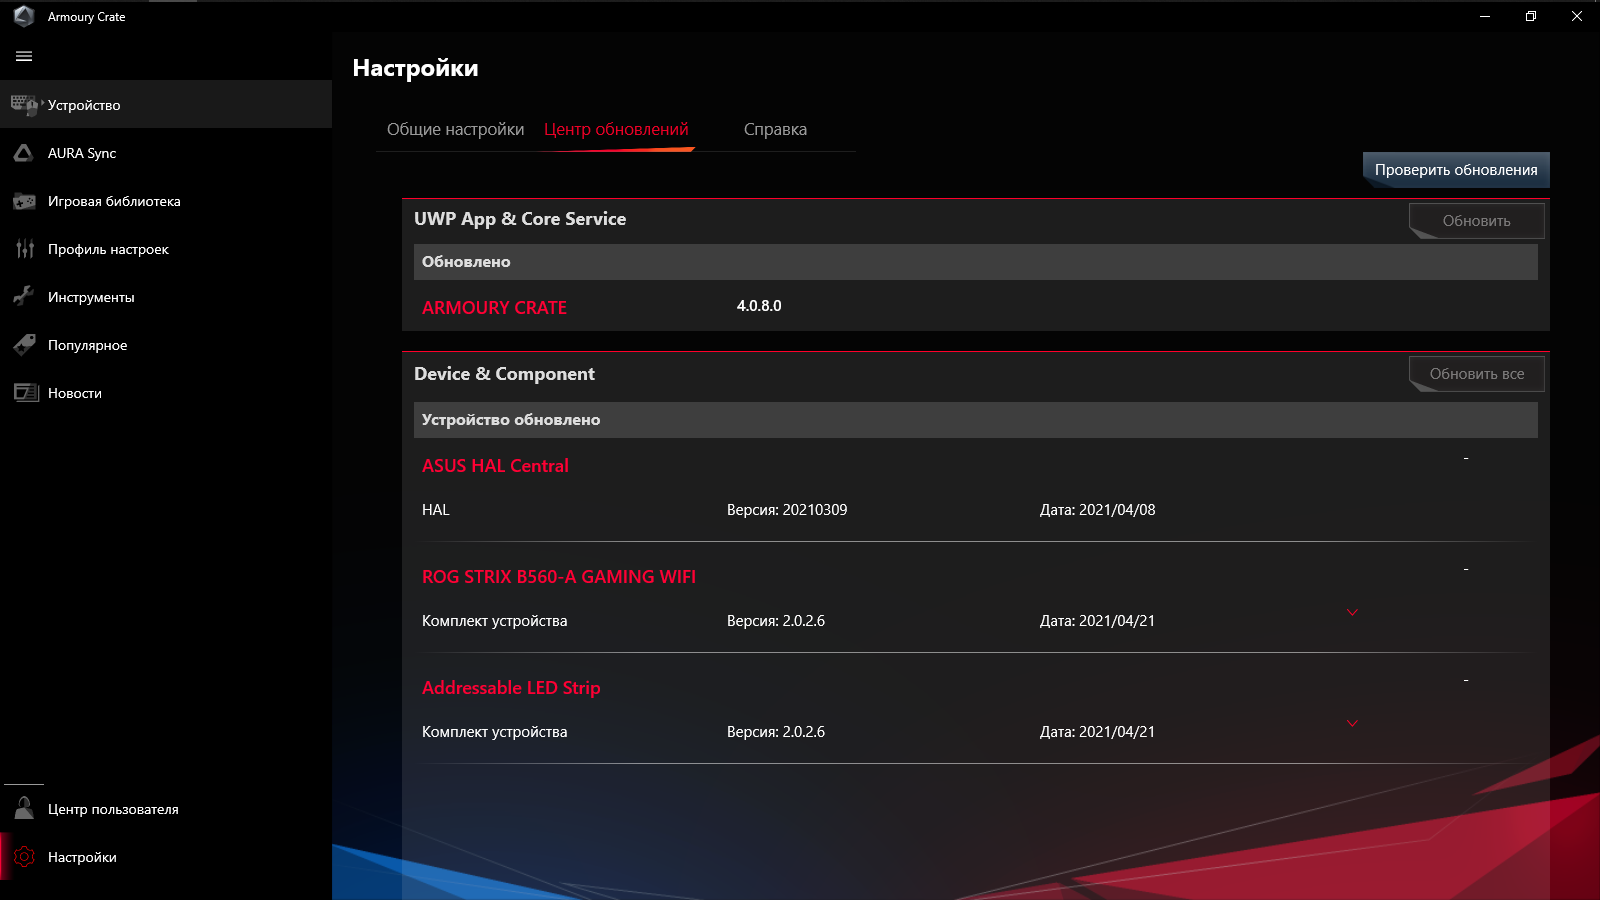This screenshot has width=1600, height=900.
Task: Open Новости in sidebar
Action: tap(166, 393)
